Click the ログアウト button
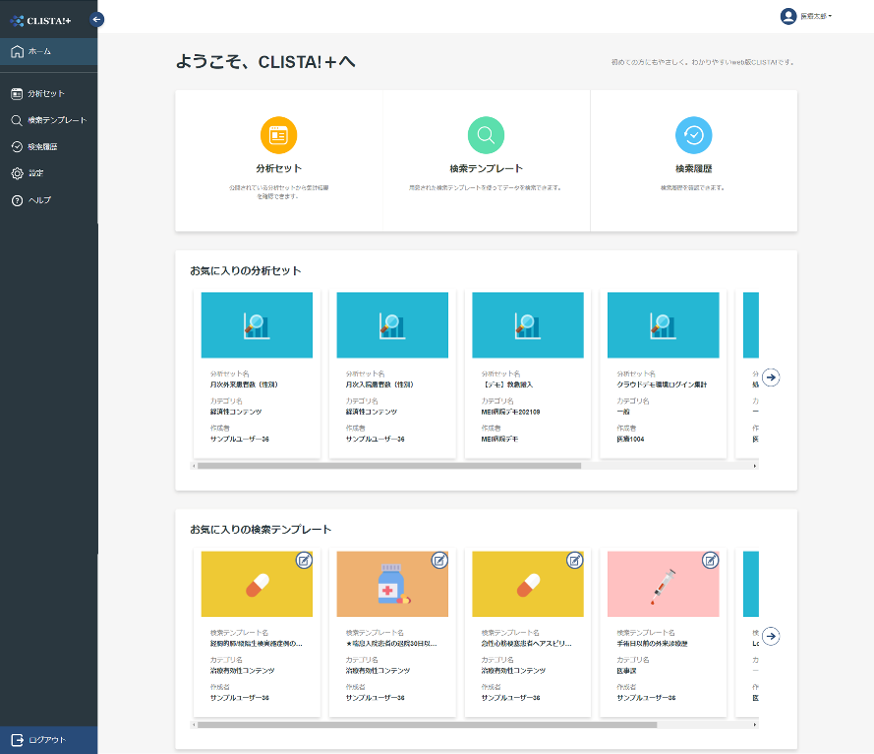874x754 pixels. point(48,740)
